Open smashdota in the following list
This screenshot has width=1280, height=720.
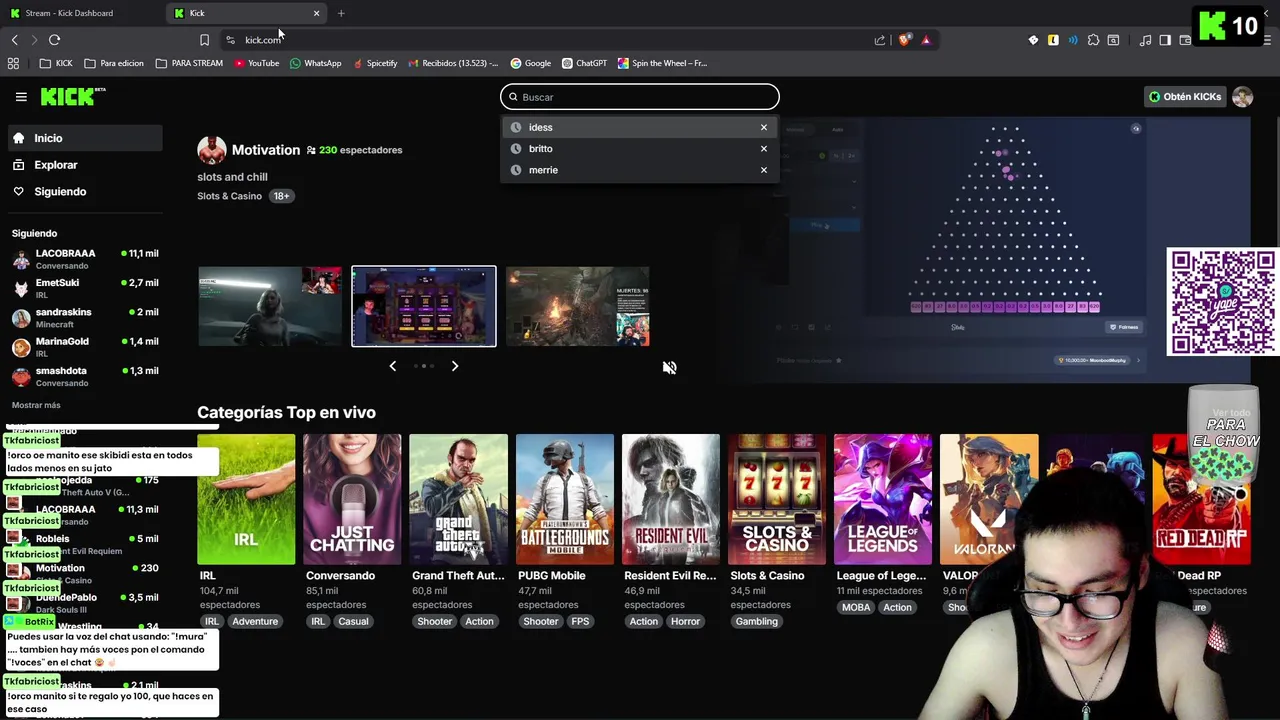click(x=84, y=376)
